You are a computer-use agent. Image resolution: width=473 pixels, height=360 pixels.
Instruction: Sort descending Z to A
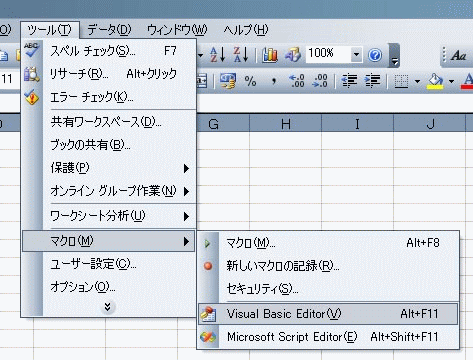(x=241, y=54)
